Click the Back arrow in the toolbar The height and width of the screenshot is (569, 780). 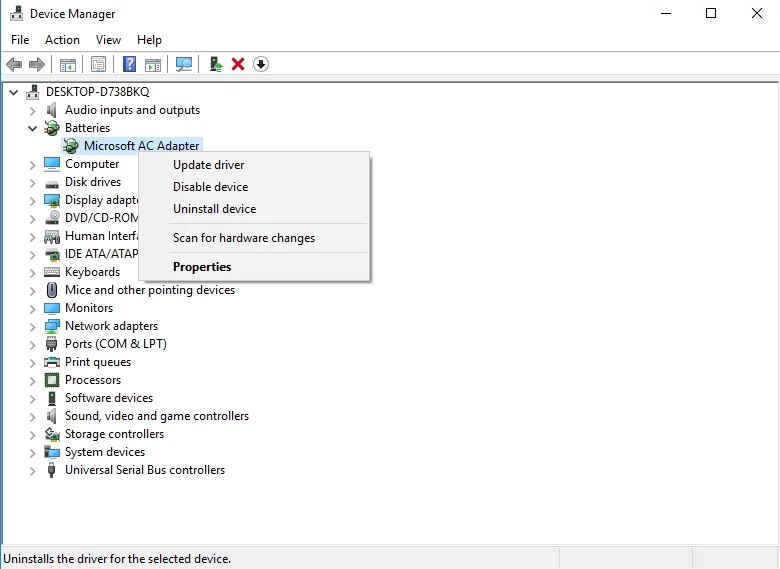tap(14, 65)
